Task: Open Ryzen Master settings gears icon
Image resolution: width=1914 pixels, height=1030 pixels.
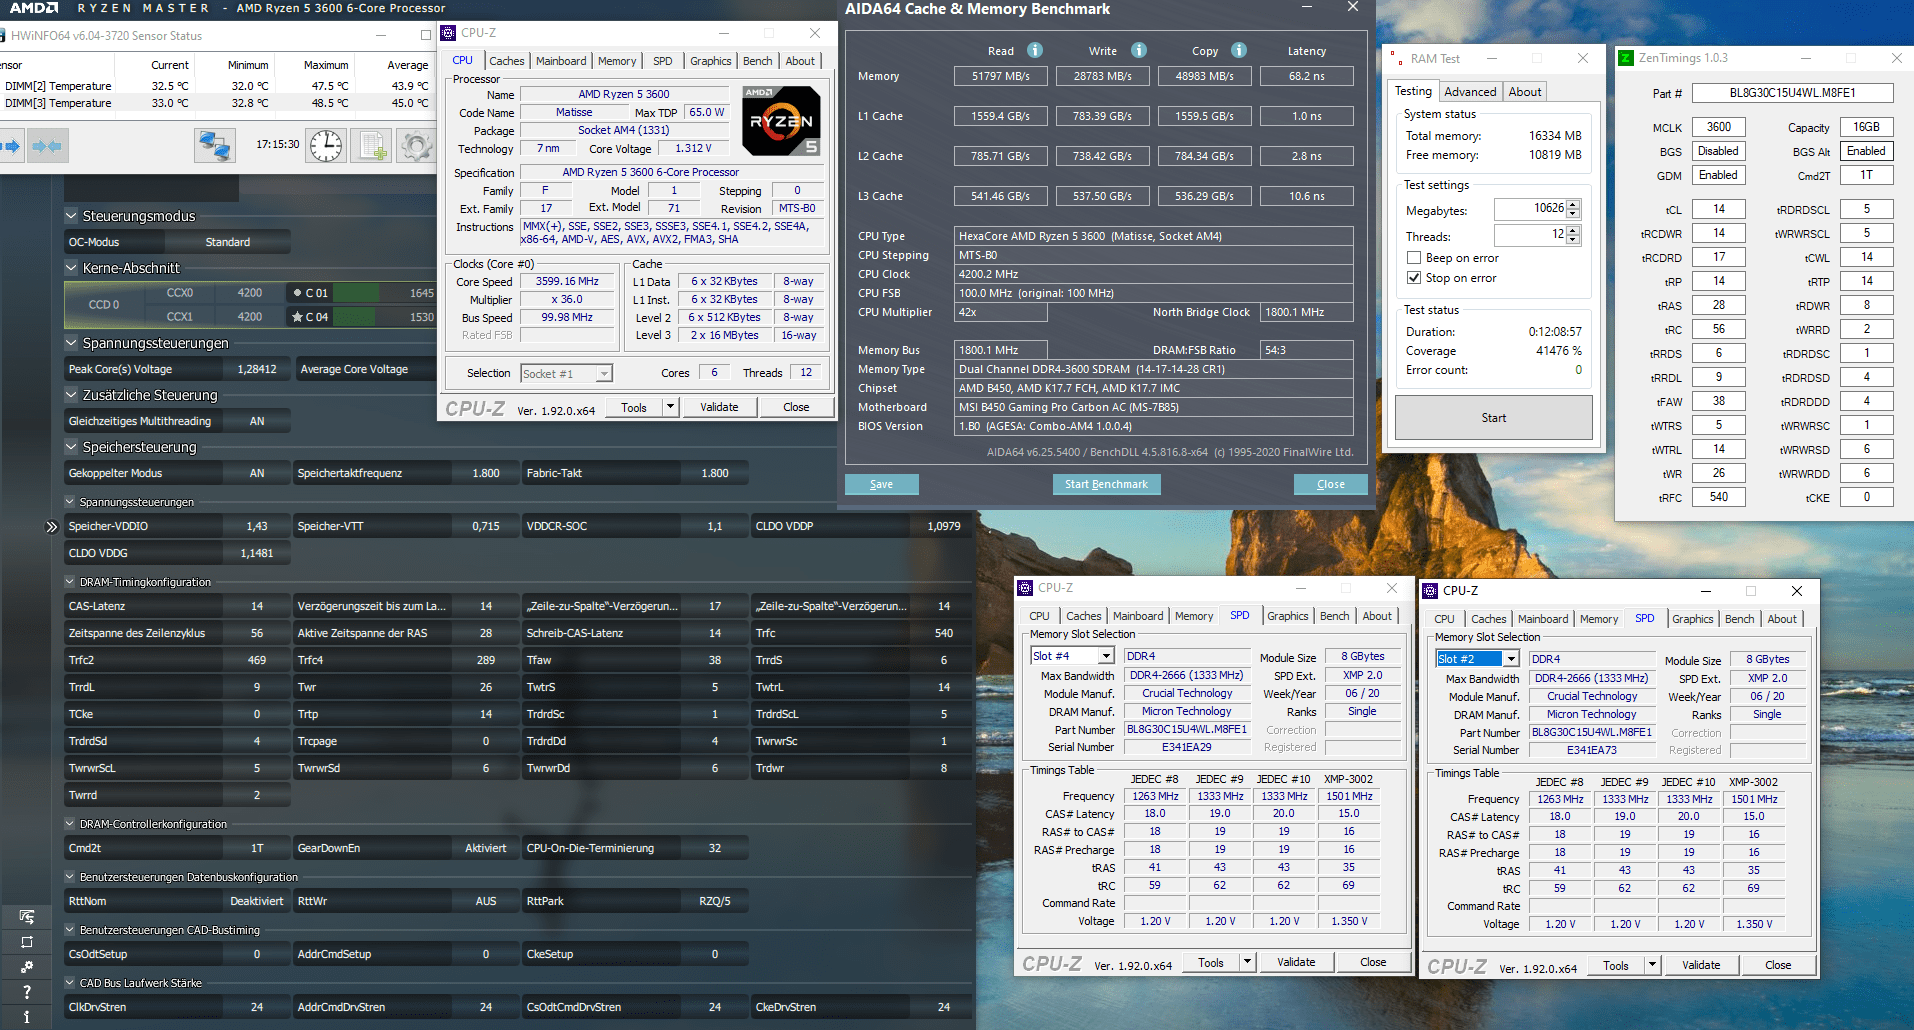Action: point(27,967)
